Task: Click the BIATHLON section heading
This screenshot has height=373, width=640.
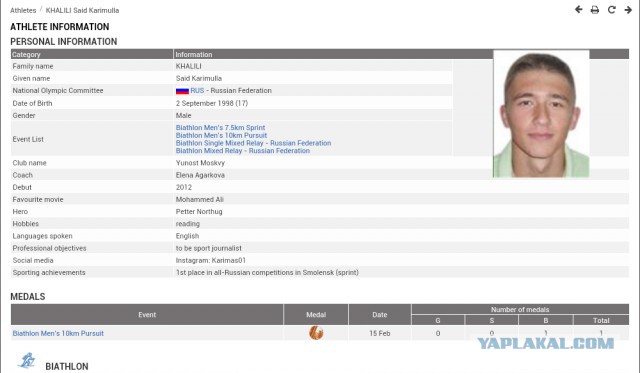Action: click(x=67, y=366)
